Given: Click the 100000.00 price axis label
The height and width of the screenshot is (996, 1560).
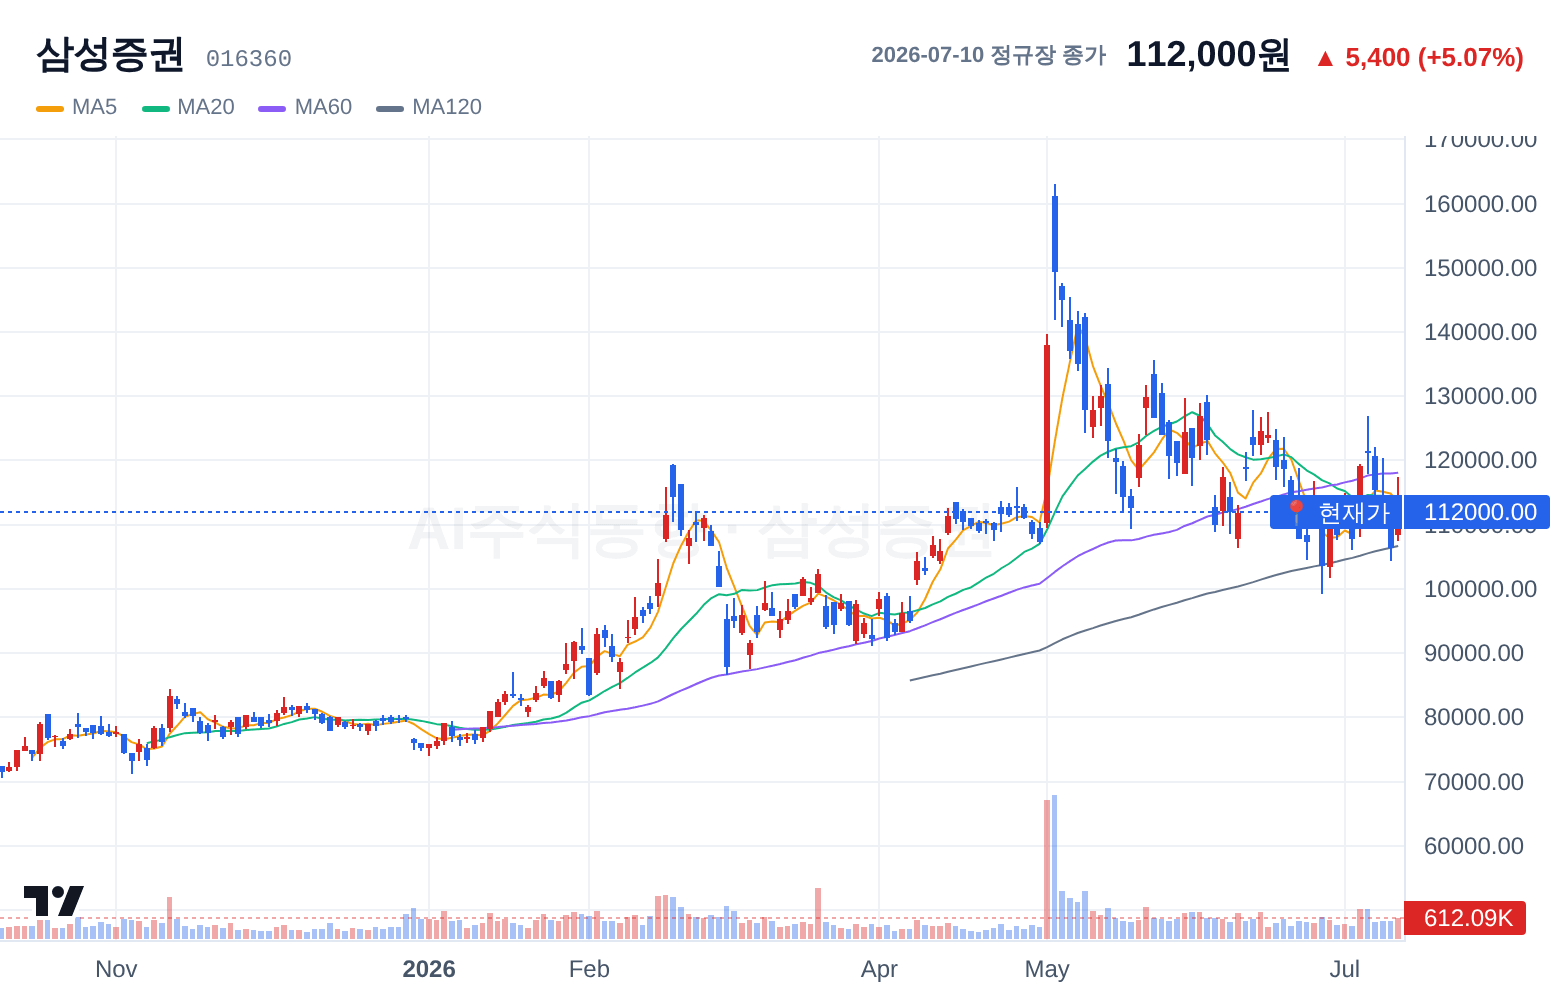Looking at the screenshot, I should pyautogui.click(x=1480, y=589).
